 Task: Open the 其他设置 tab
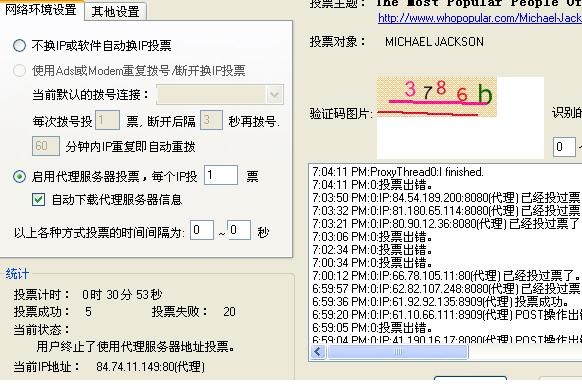click(x=115, y=11)
